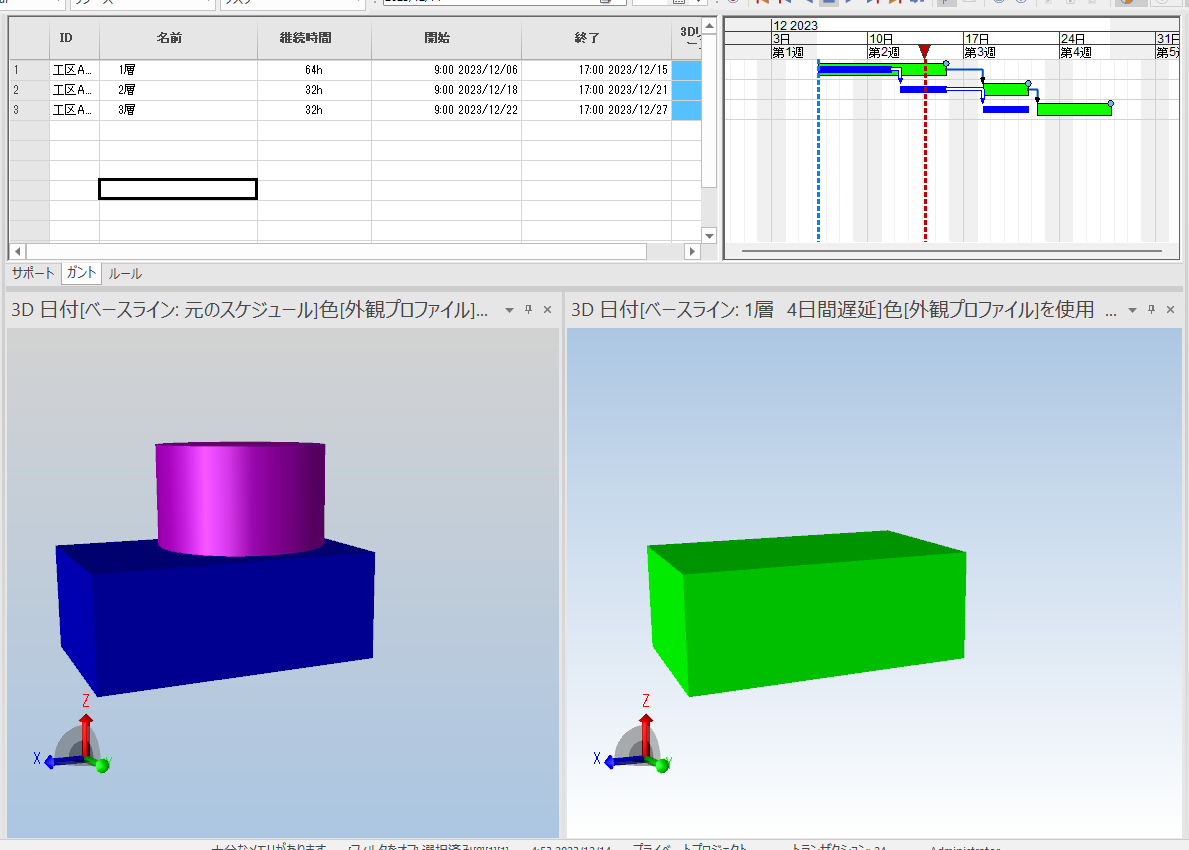The height and width of the screenshot is (850, 1189).
Task: Switch to the サポート tab
Action: [33, 273]
